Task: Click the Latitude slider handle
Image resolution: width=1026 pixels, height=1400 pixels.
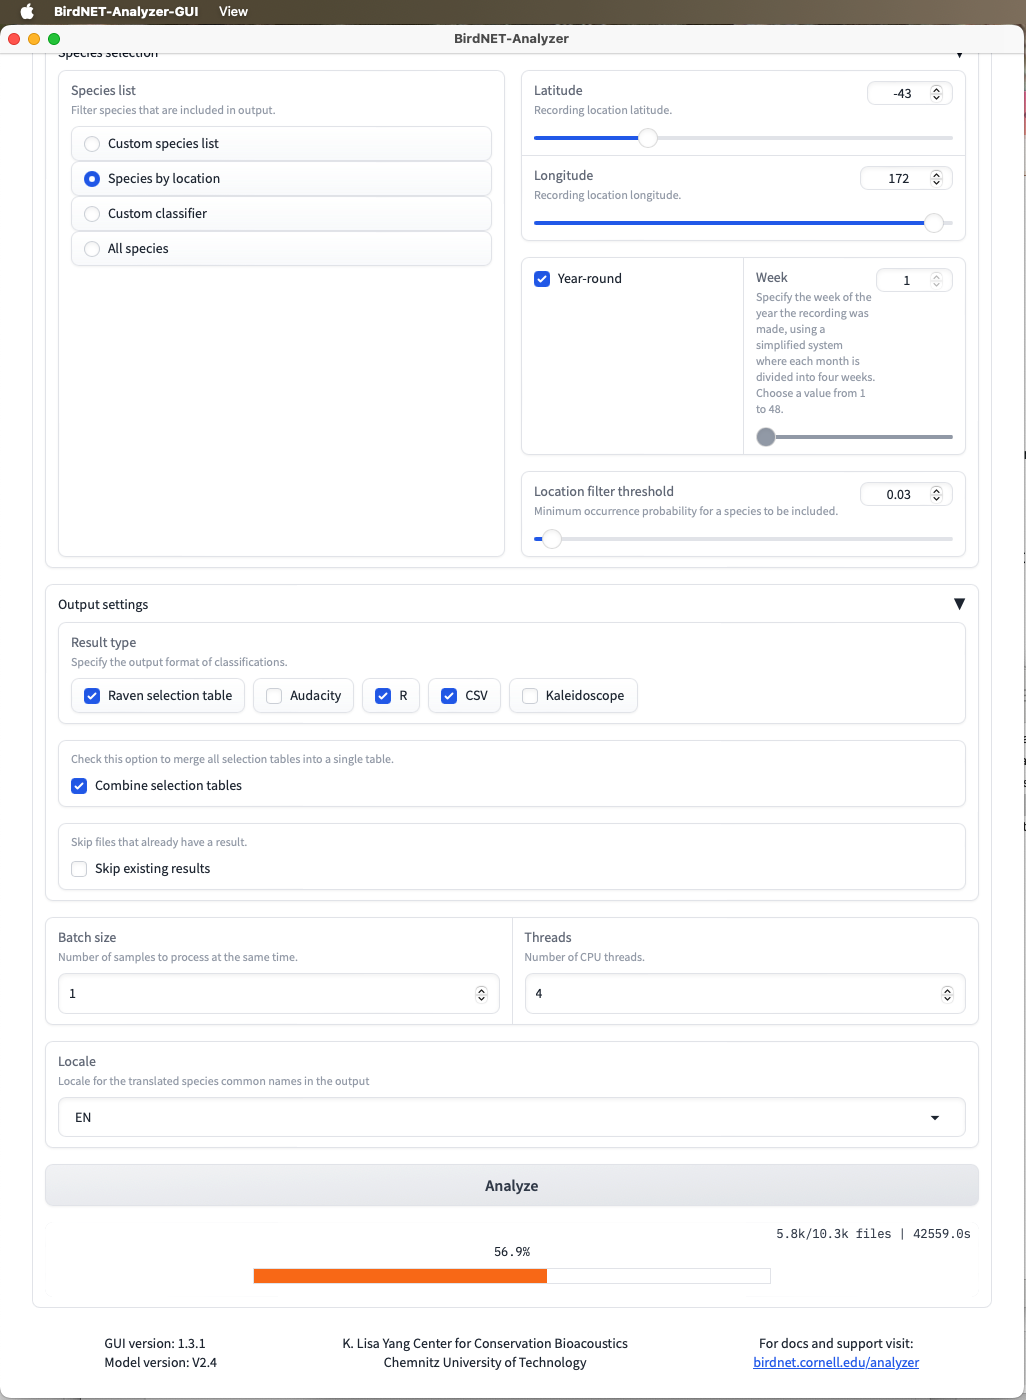Action: coord(648,138)
